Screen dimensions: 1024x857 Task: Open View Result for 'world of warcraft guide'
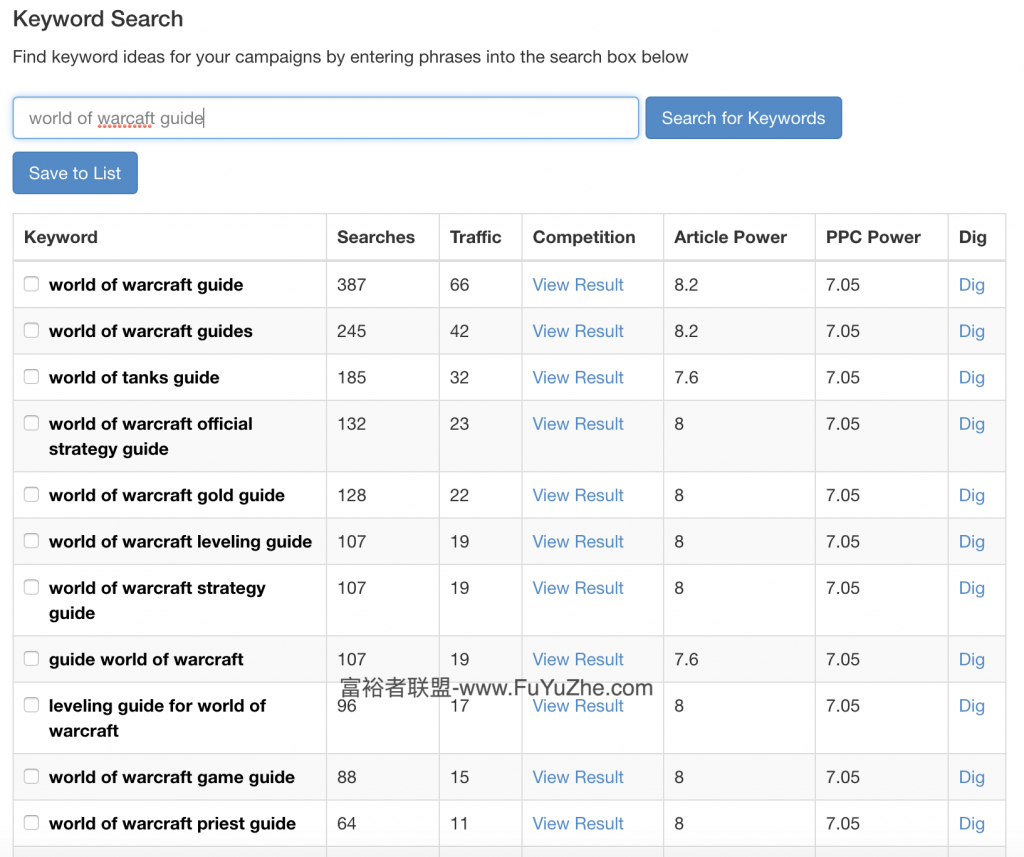(x=578, y=285)
